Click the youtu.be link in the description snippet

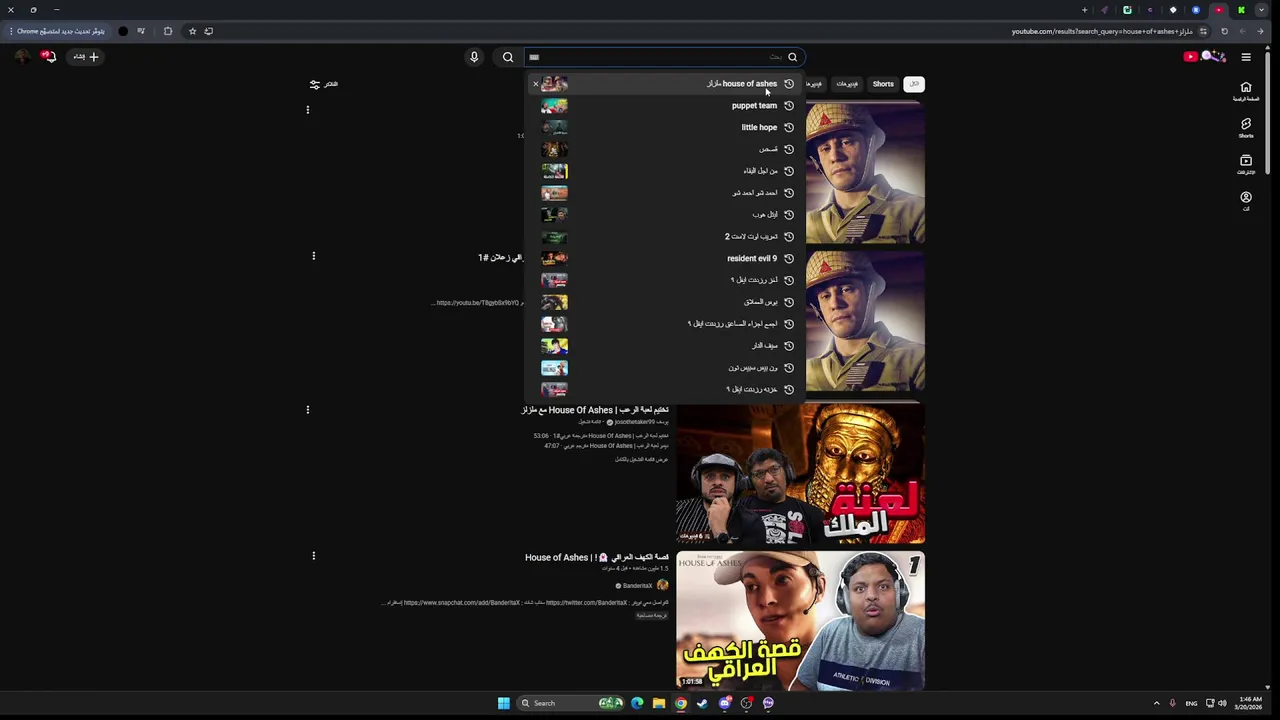pos(478,302)
